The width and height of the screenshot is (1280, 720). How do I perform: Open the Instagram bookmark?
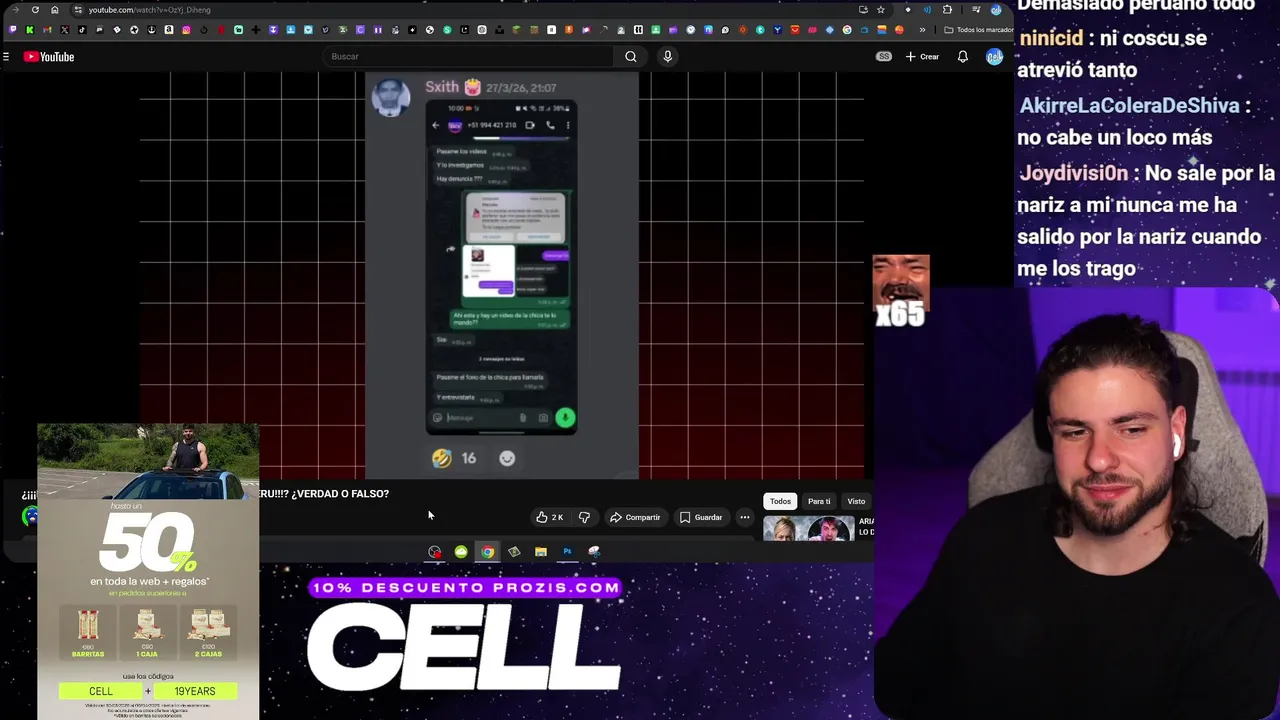tap(186, 30)
